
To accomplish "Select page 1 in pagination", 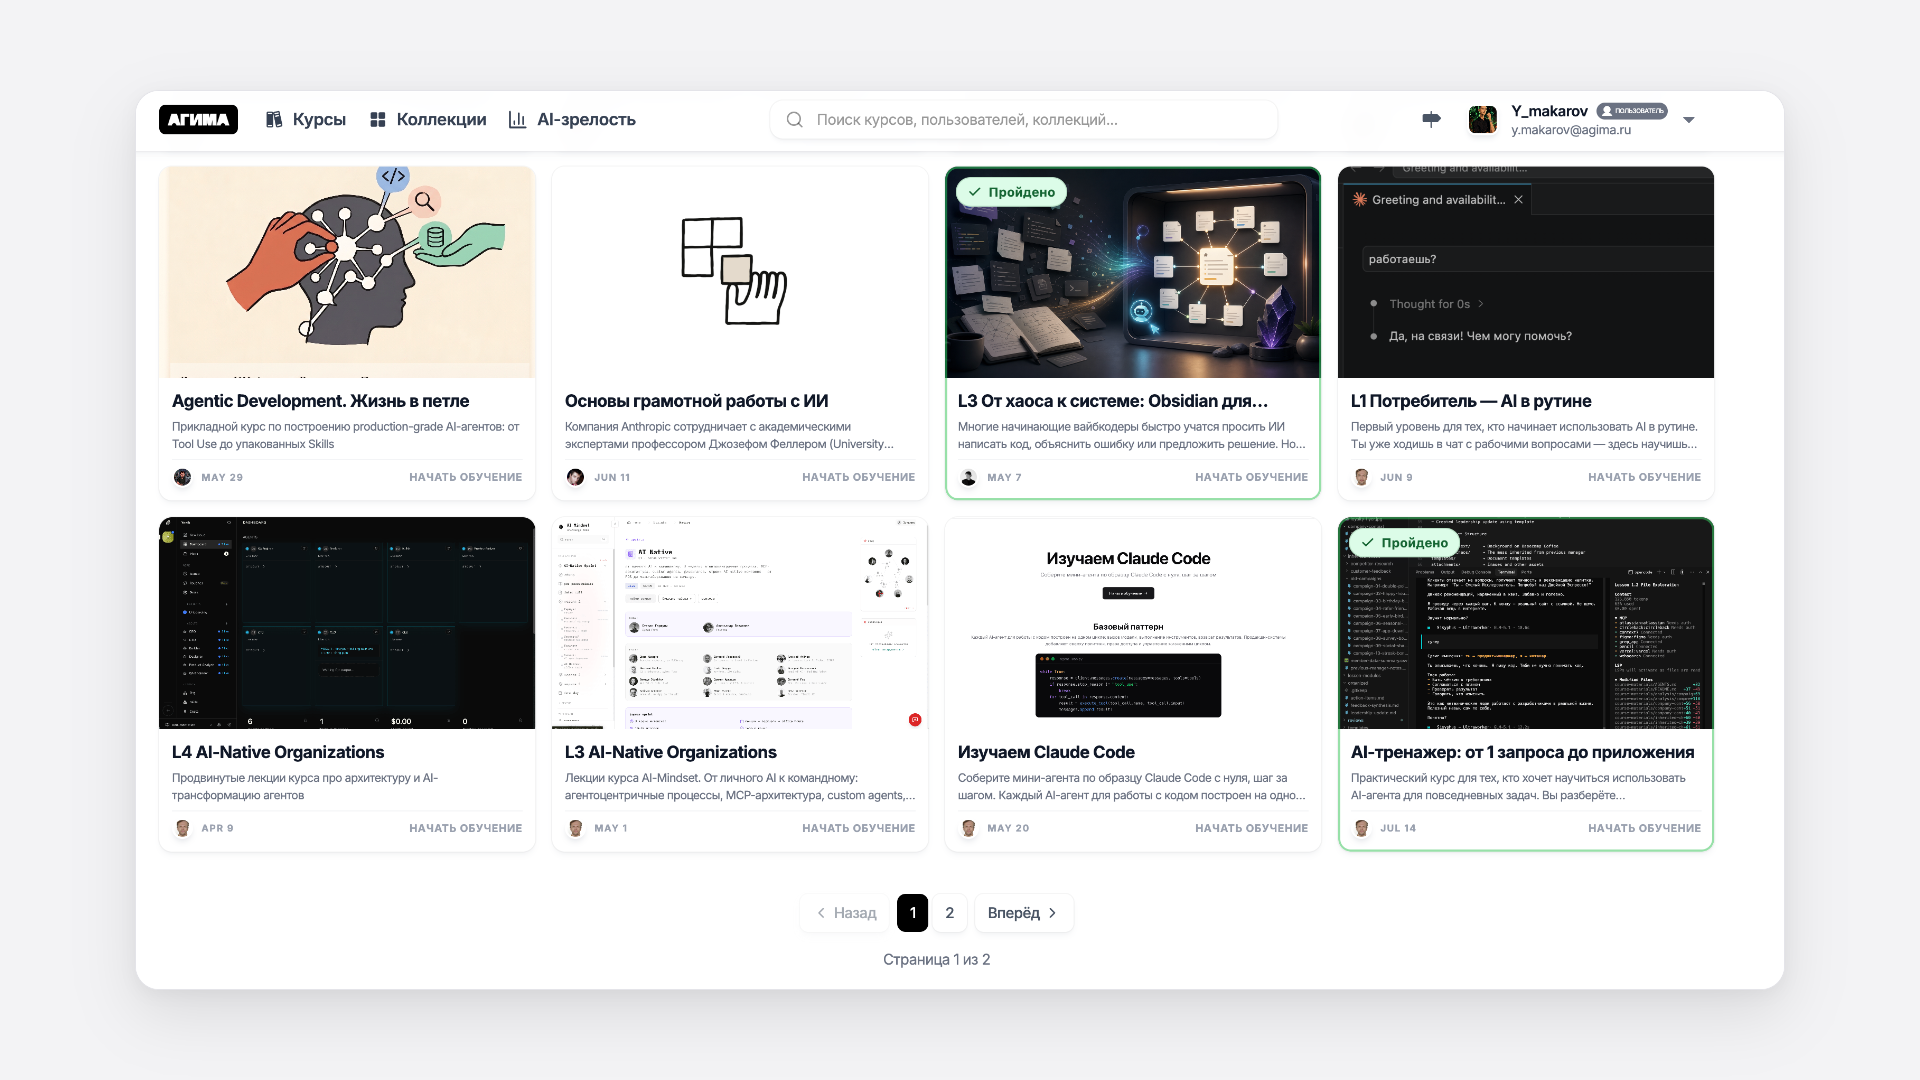I will pos(912,913).
